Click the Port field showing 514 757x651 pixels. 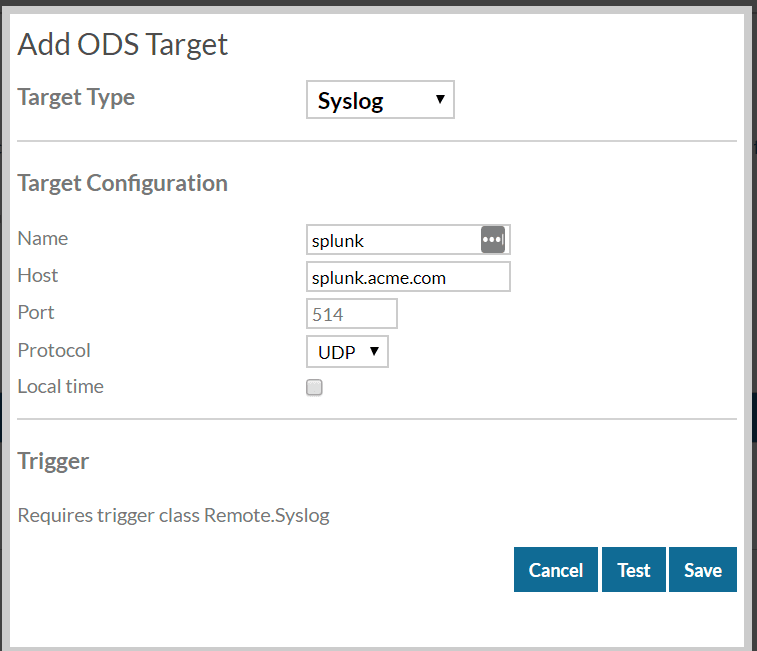pos(352,313)
